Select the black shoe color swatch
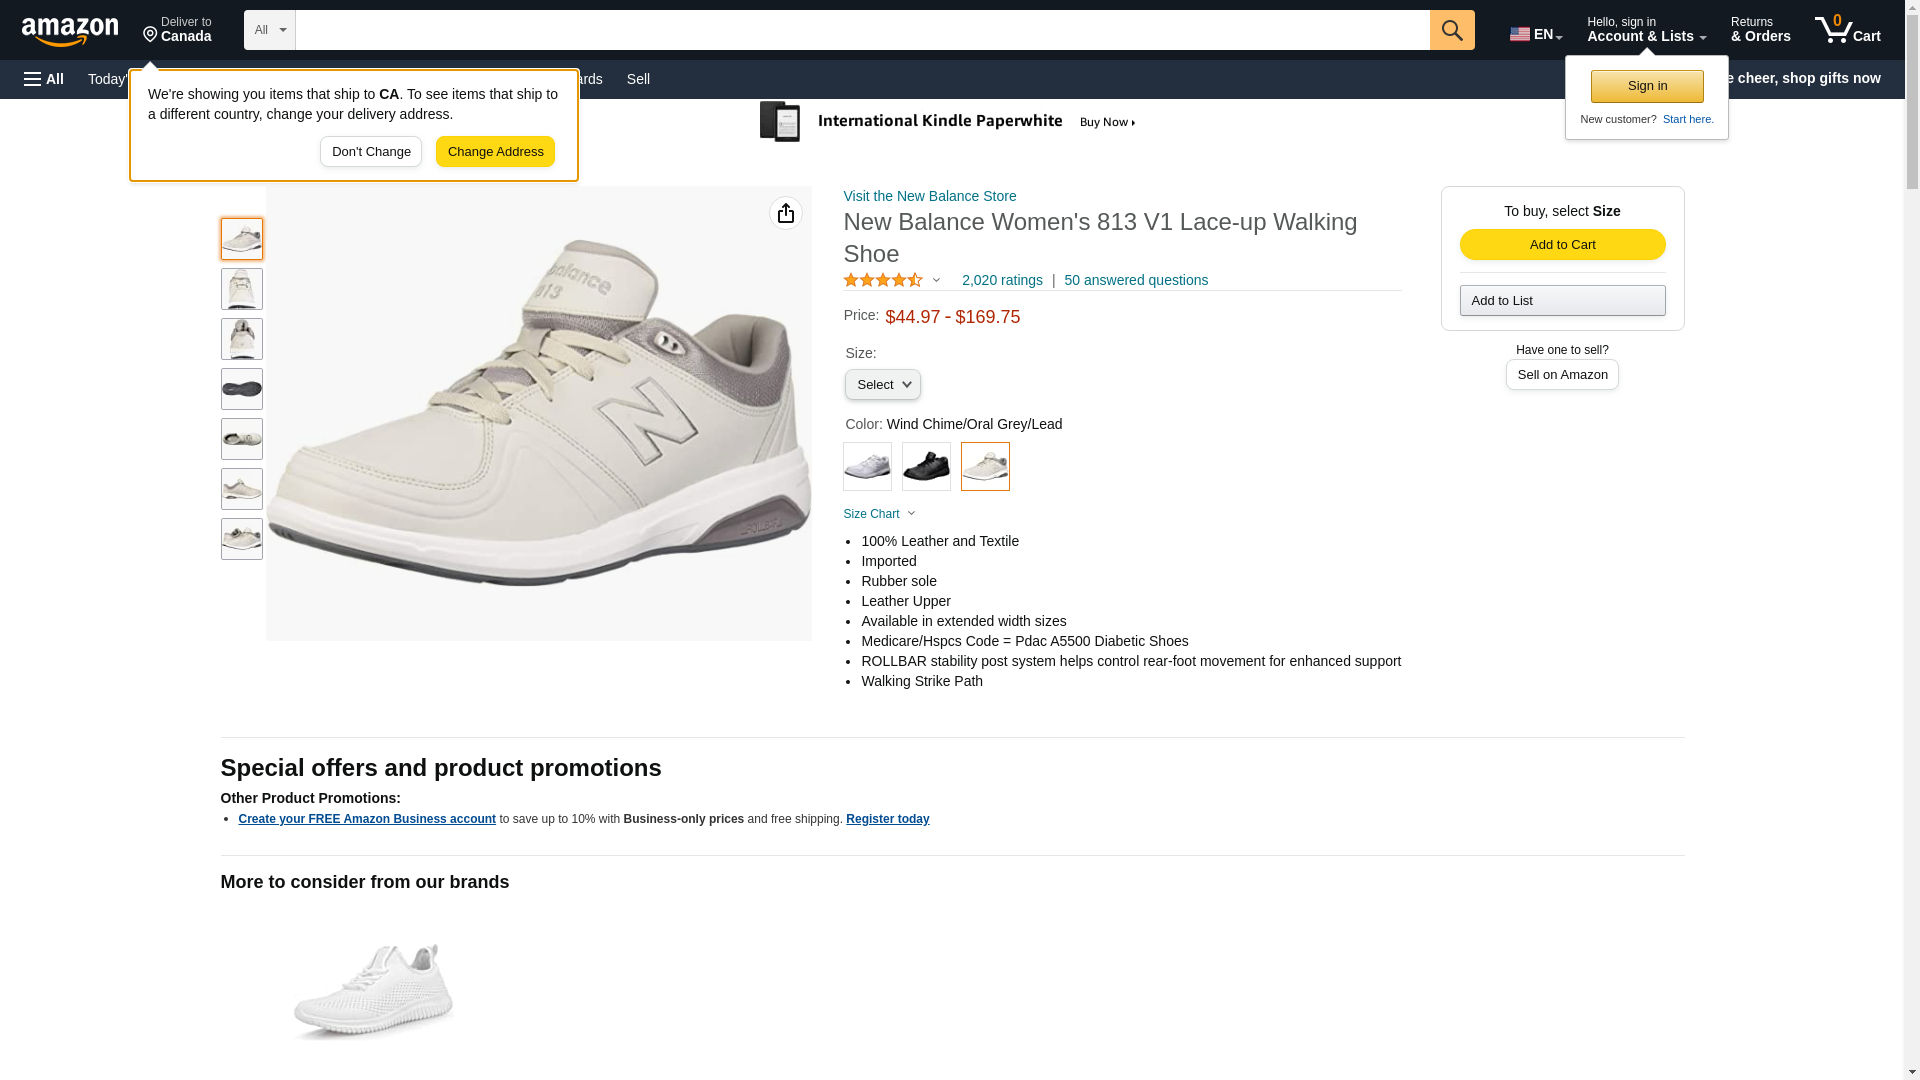 point(926,466)
